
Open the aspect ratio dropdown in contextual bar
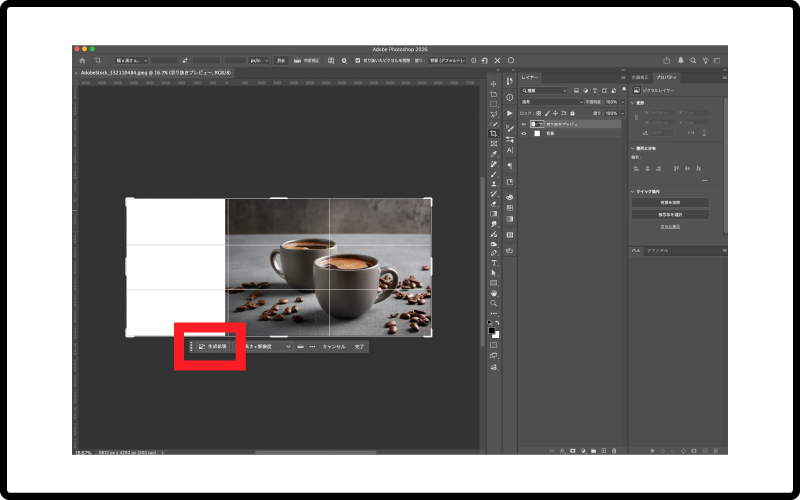pos(268,346)
